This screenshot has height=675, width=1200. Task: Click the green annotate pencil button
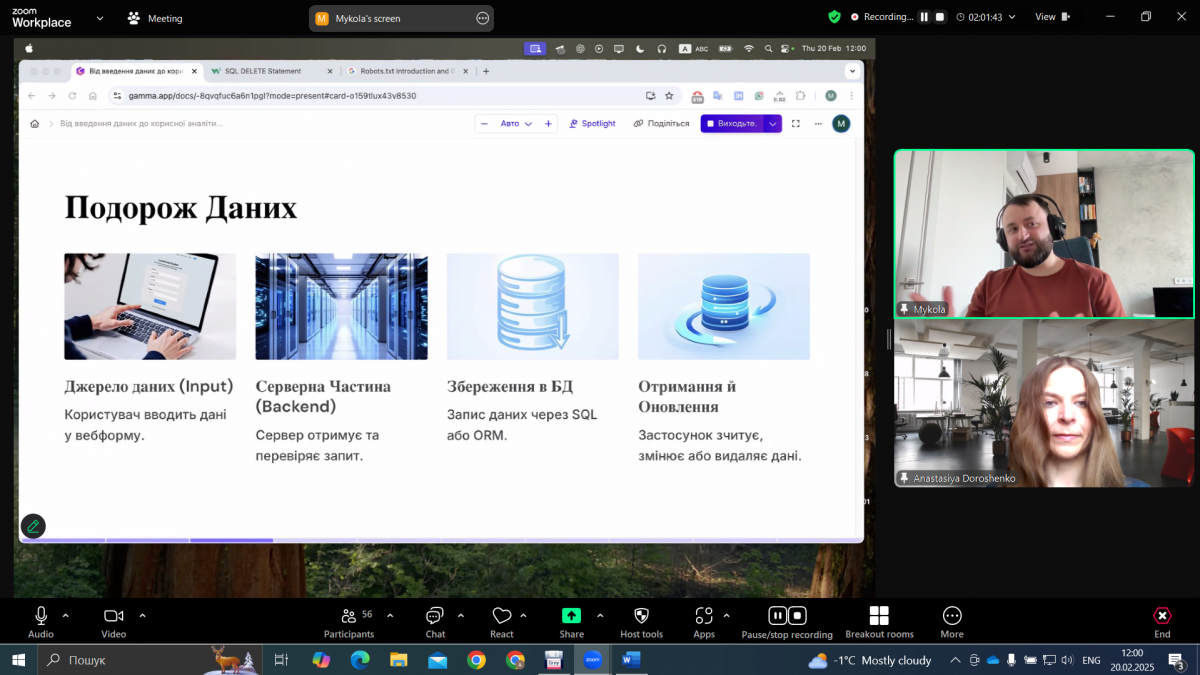33,525
